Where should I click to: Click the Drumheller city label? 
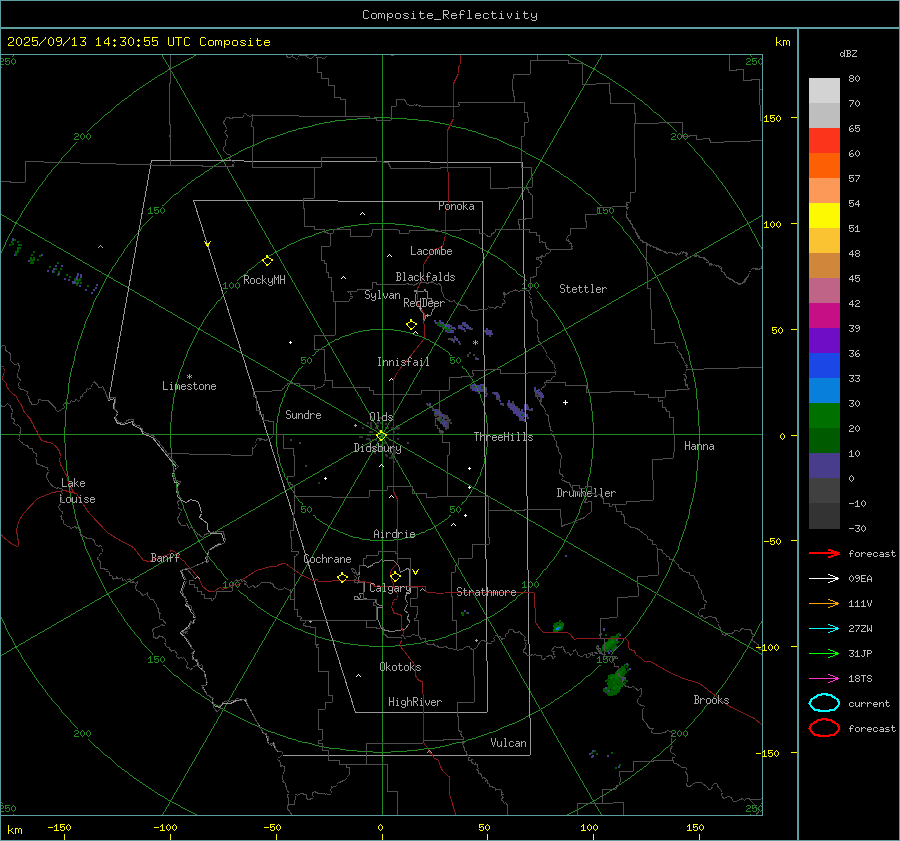click(x=586, y=493)
